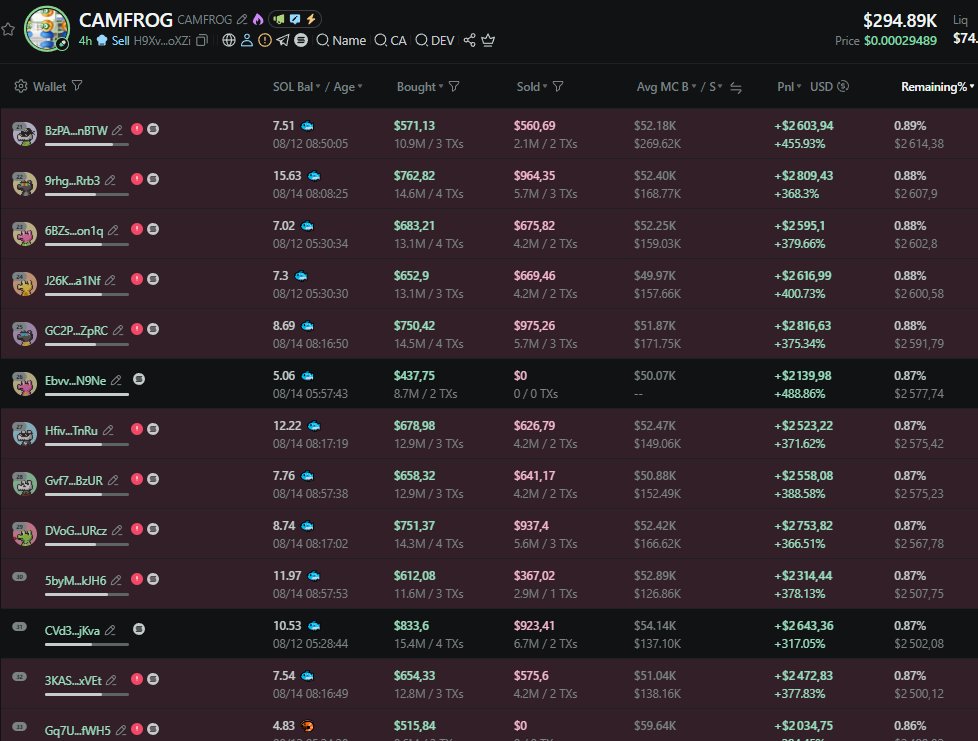Click the red alert icon for 6BZs...on1q
978x741 pixels.
[x=137, y=229]
